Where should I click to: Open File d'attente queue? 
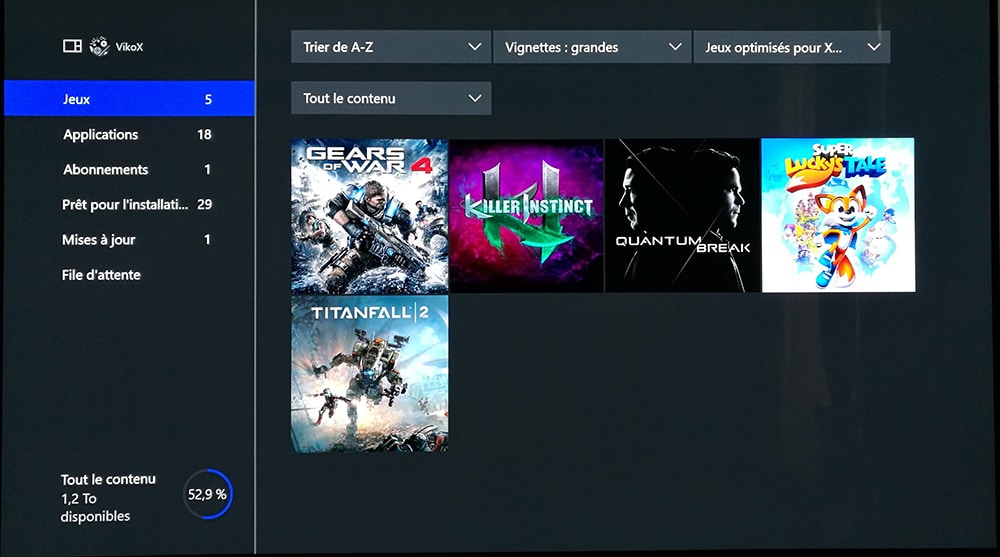(129, 275)
